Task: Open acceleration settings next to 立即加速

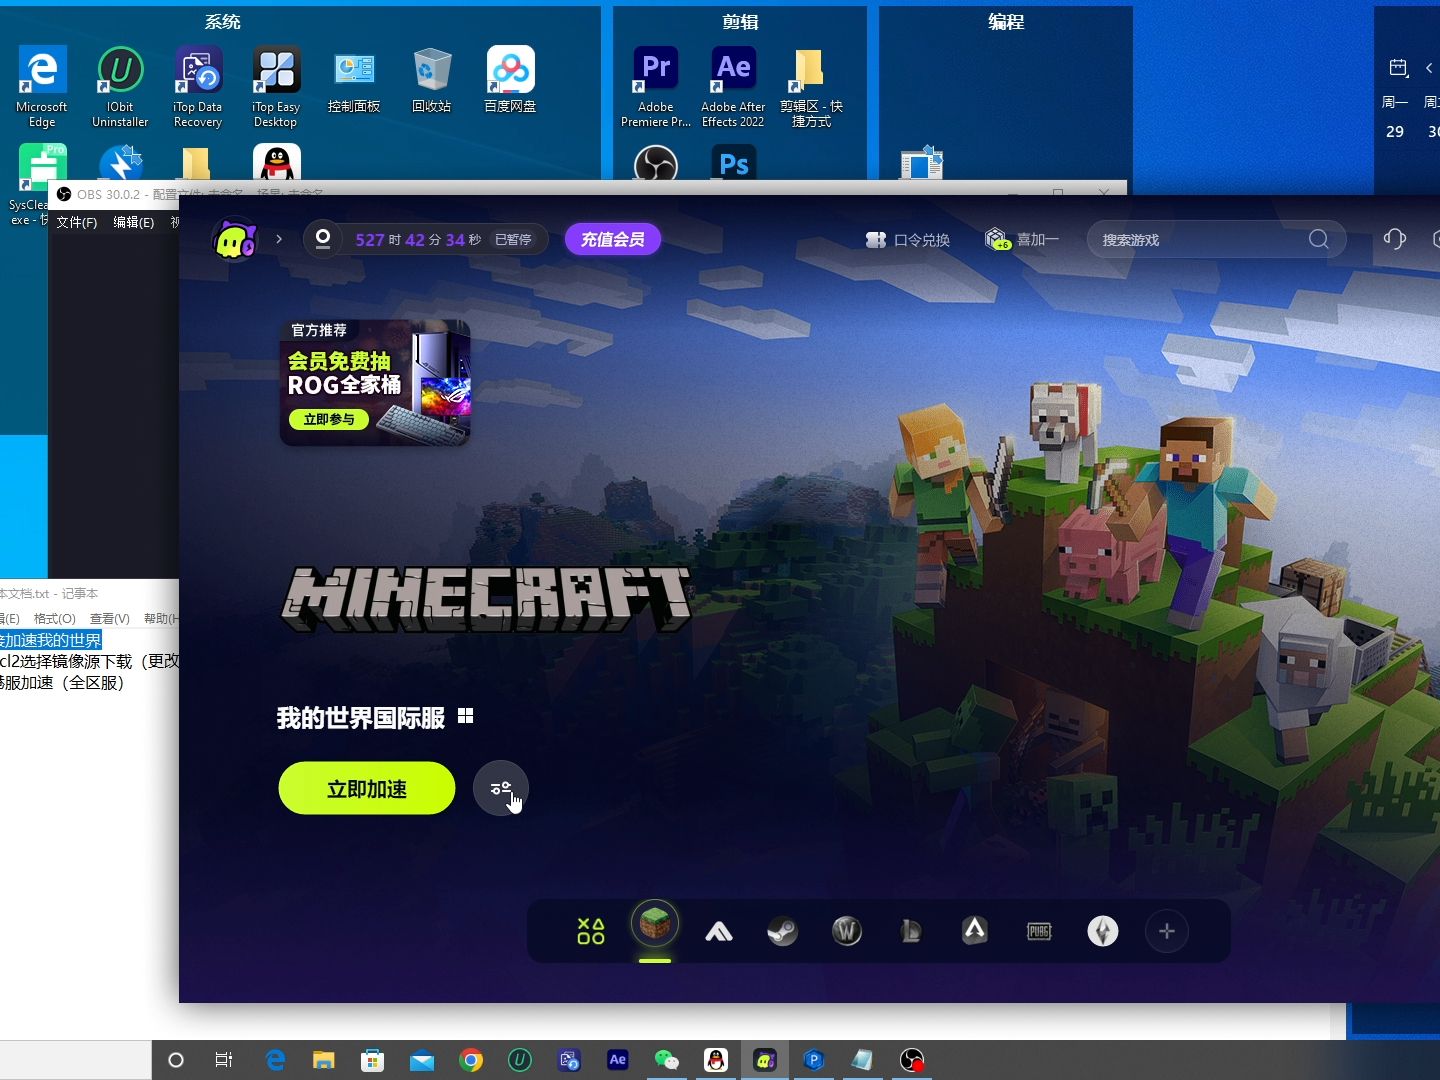Action: tap(500, 788)
